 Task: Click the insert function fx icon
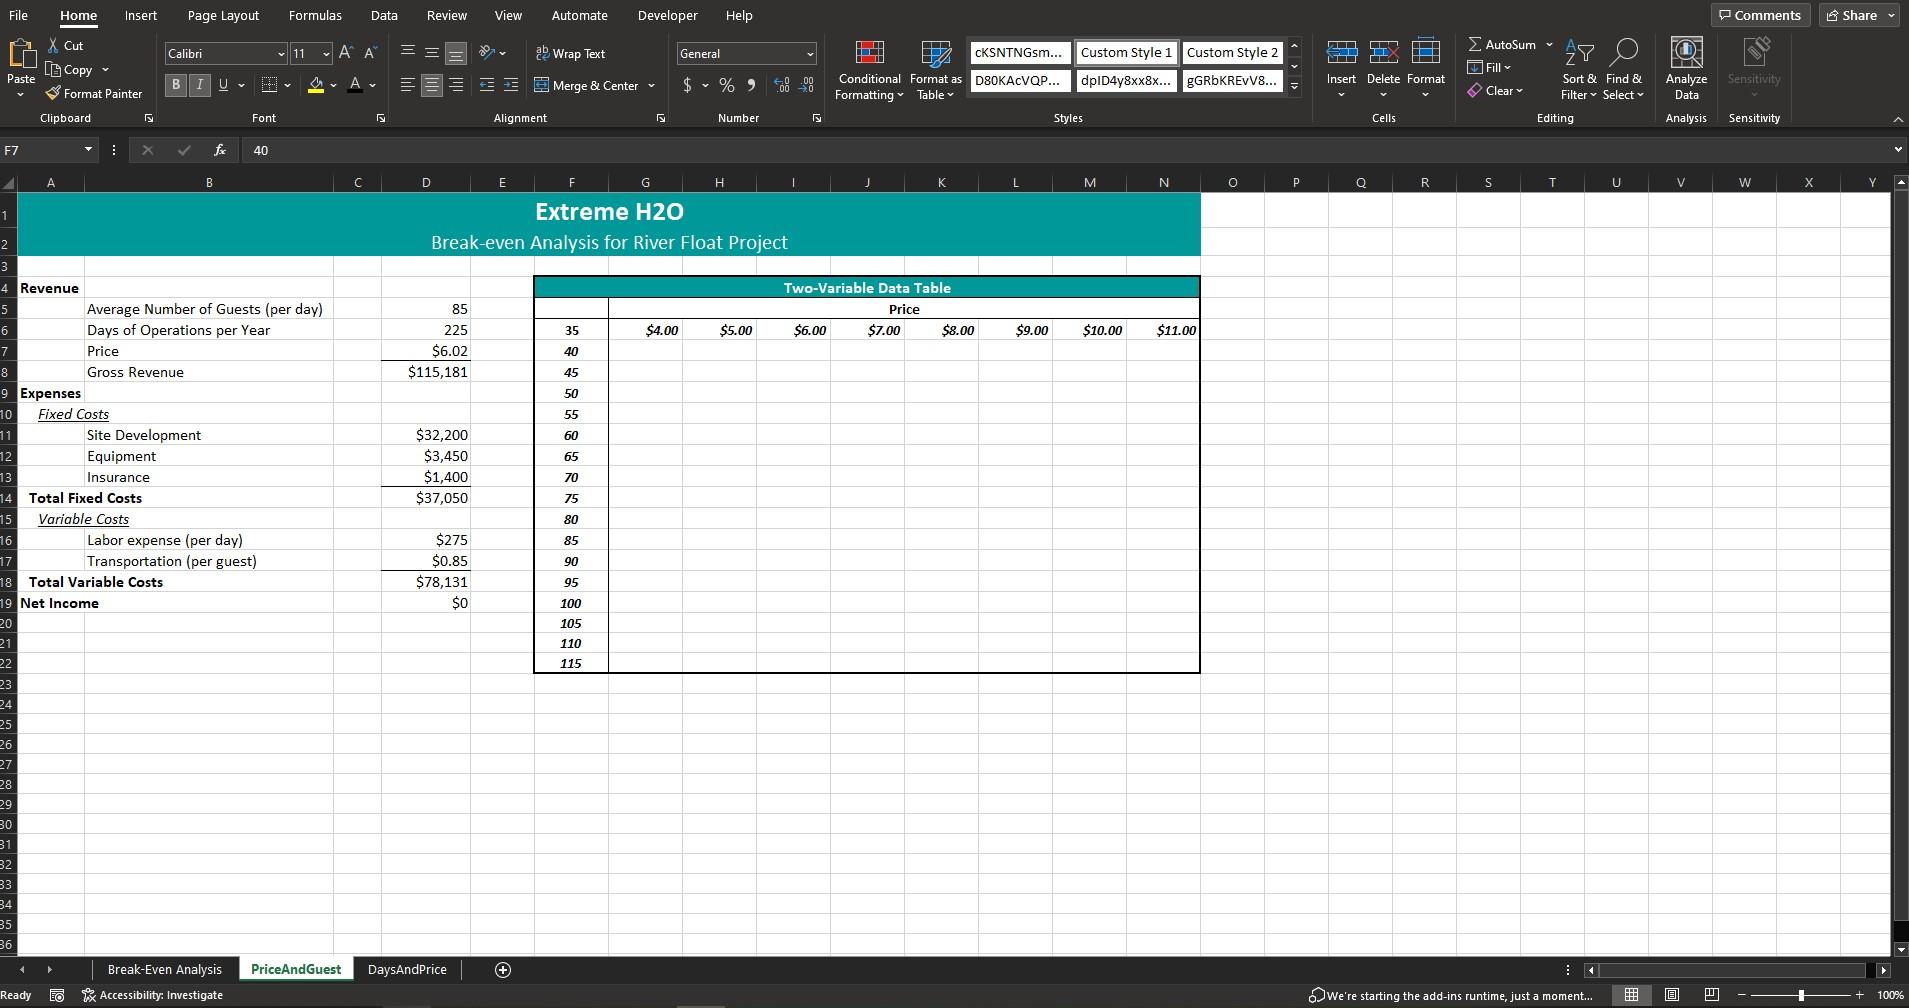pos(220,150)
